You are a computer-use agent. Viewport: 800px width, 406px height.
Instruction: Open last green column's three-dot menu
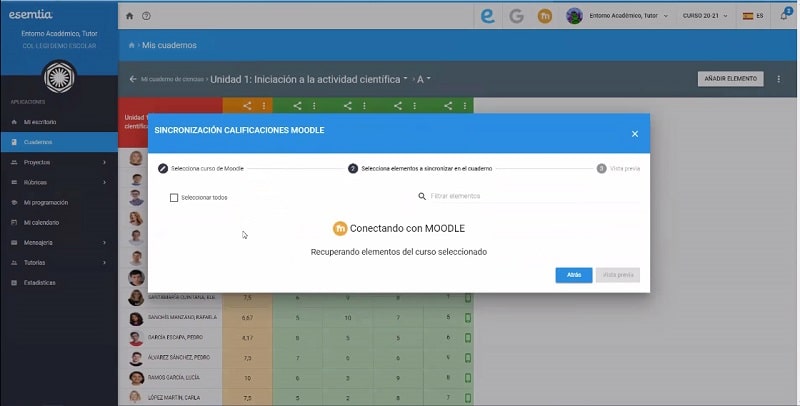(465, 106)
